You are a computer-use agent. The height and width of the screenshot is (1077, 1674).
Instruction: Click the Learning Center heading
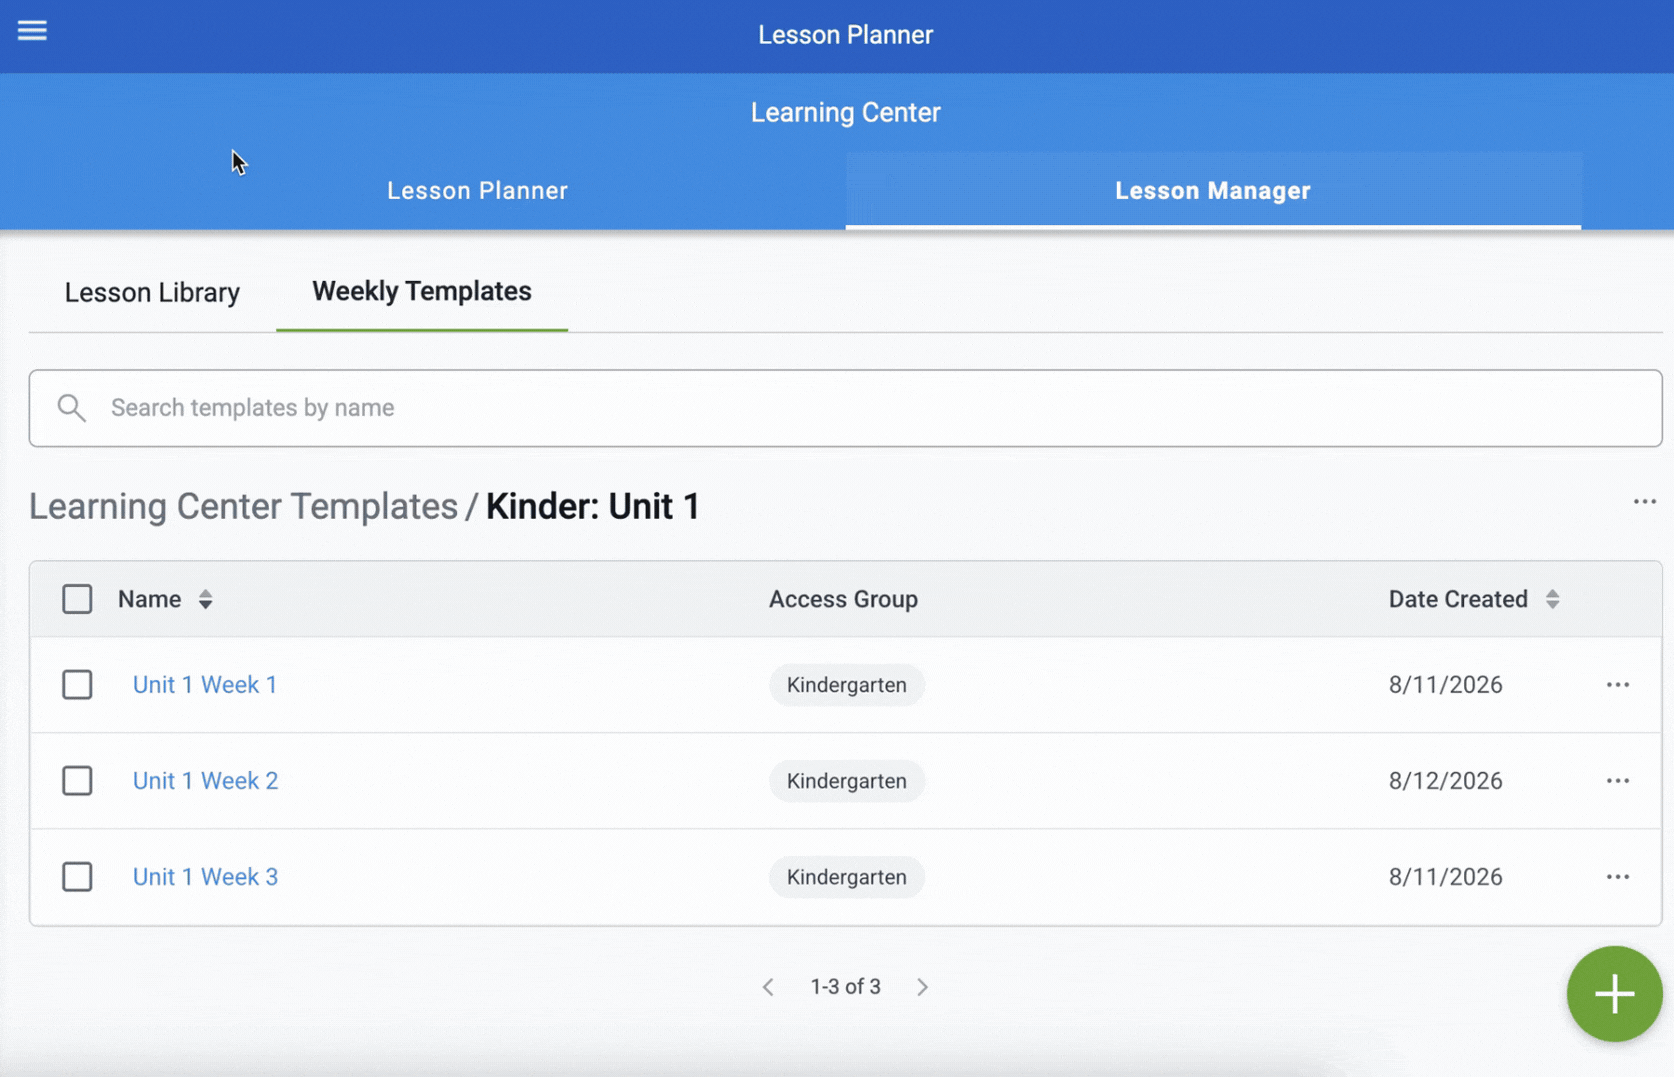pos(845,113)
